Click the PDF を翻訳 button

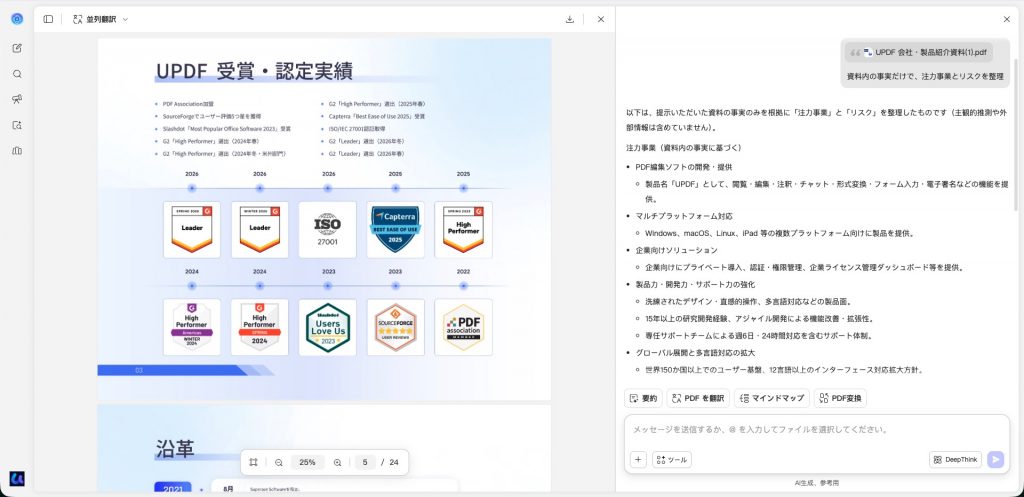pyautogui.click(x=697, y=398)
